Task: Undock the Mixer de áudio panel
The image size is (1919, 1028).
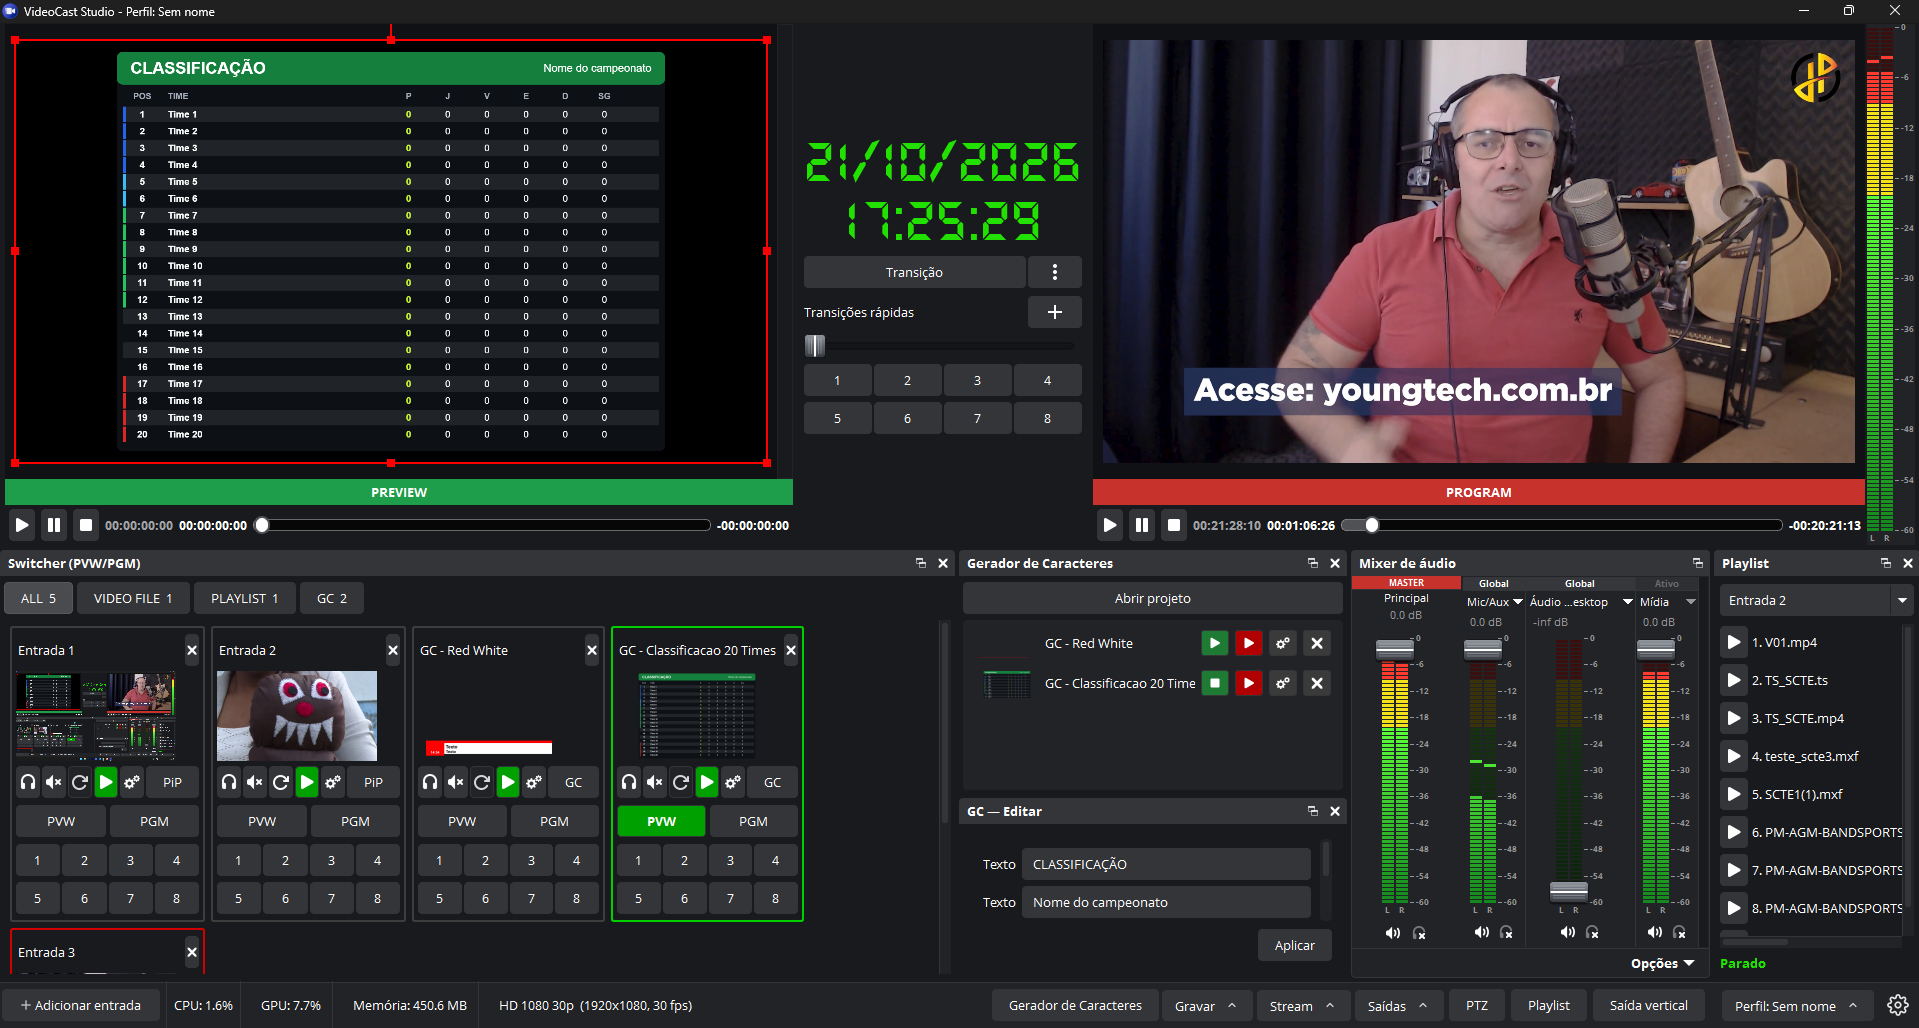Action: (1697, 563)
